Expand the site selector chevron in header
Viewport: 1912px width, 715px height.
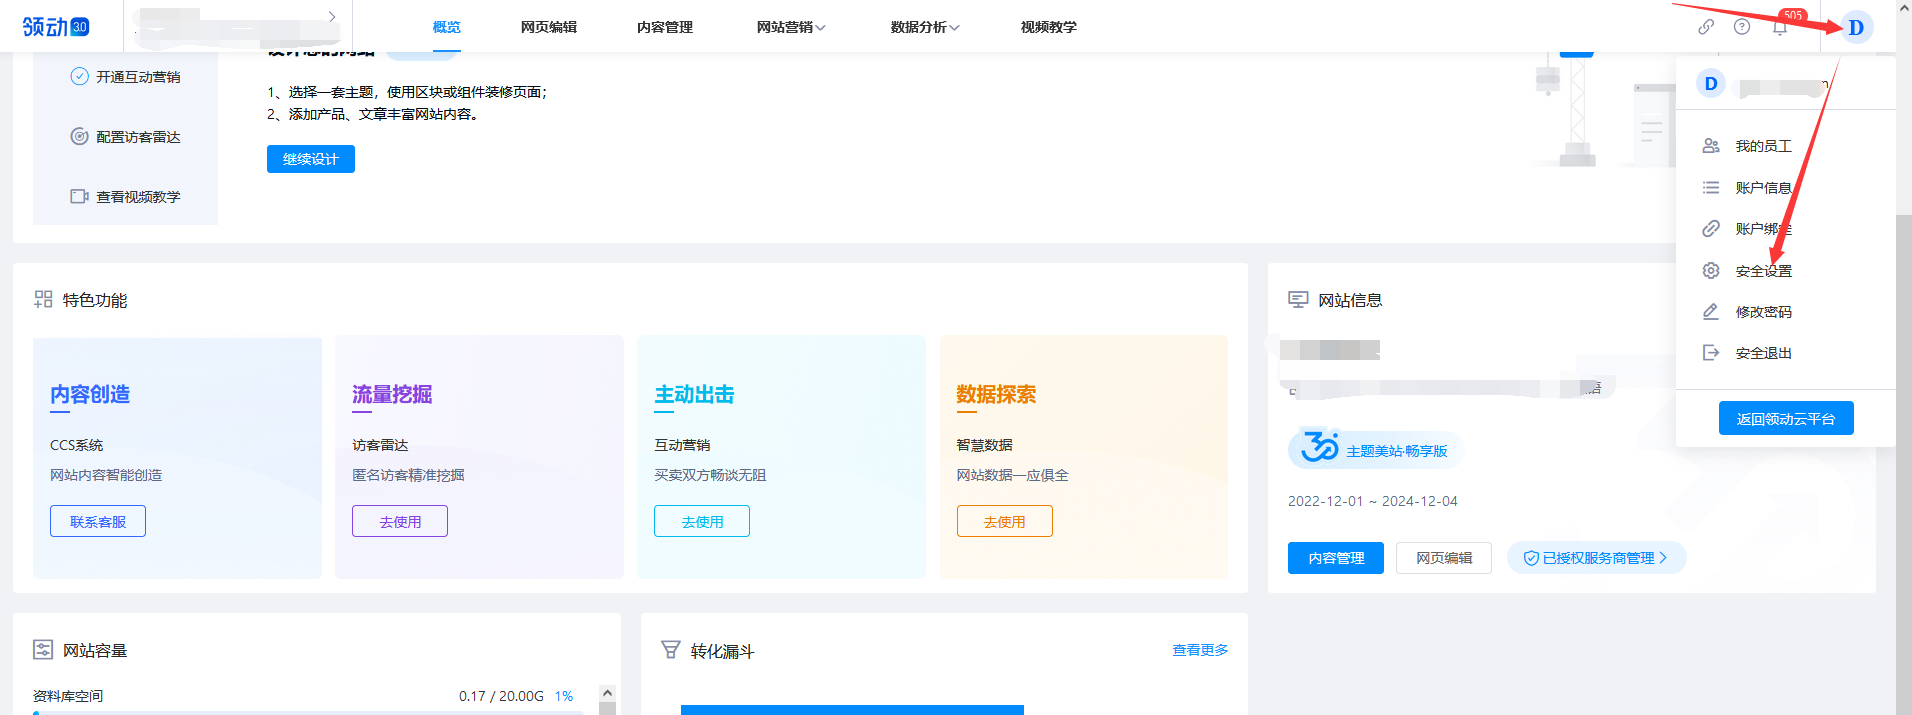pyautogui.click(x=332, y=17)
